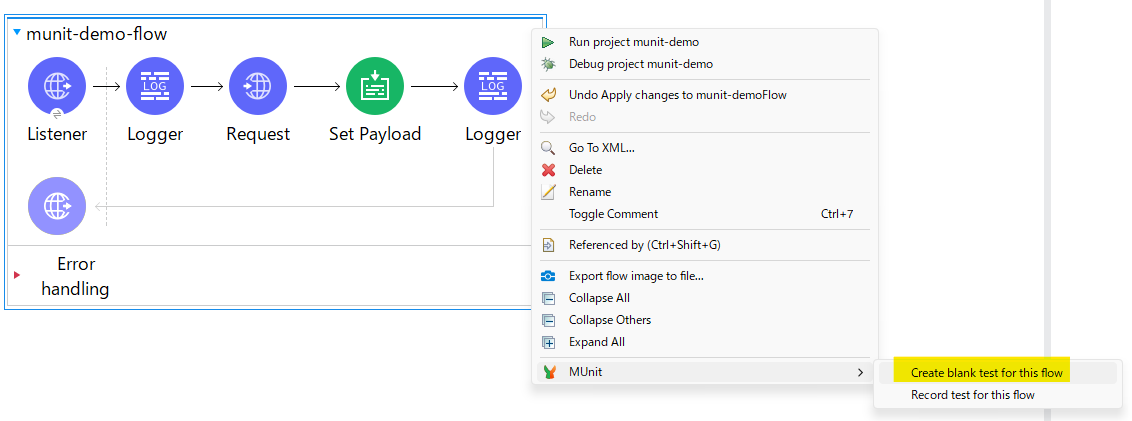Screen dimensions: 1132x421
Task: Open the MUnit menu entry
Action: (705, 373)
